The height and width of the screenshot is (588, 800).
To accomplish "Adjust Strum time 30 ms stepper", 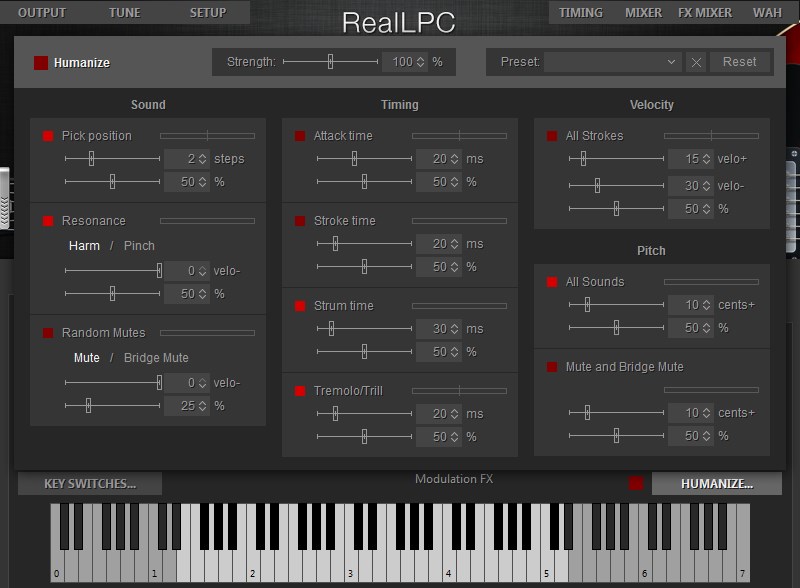I will [455, 329].
